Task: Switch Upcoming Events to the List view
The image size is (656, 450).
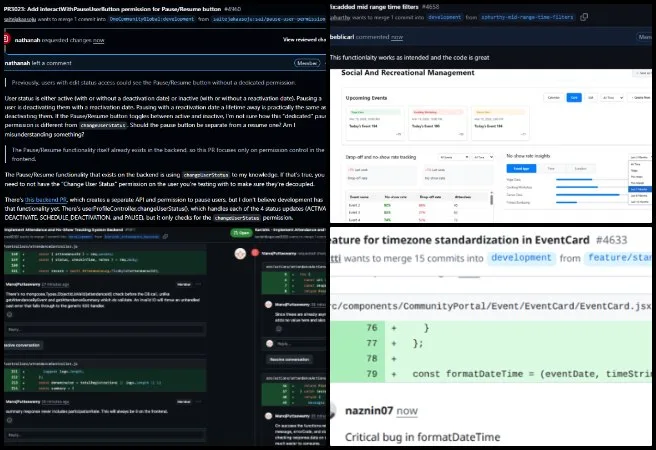Action: (591, 97)
